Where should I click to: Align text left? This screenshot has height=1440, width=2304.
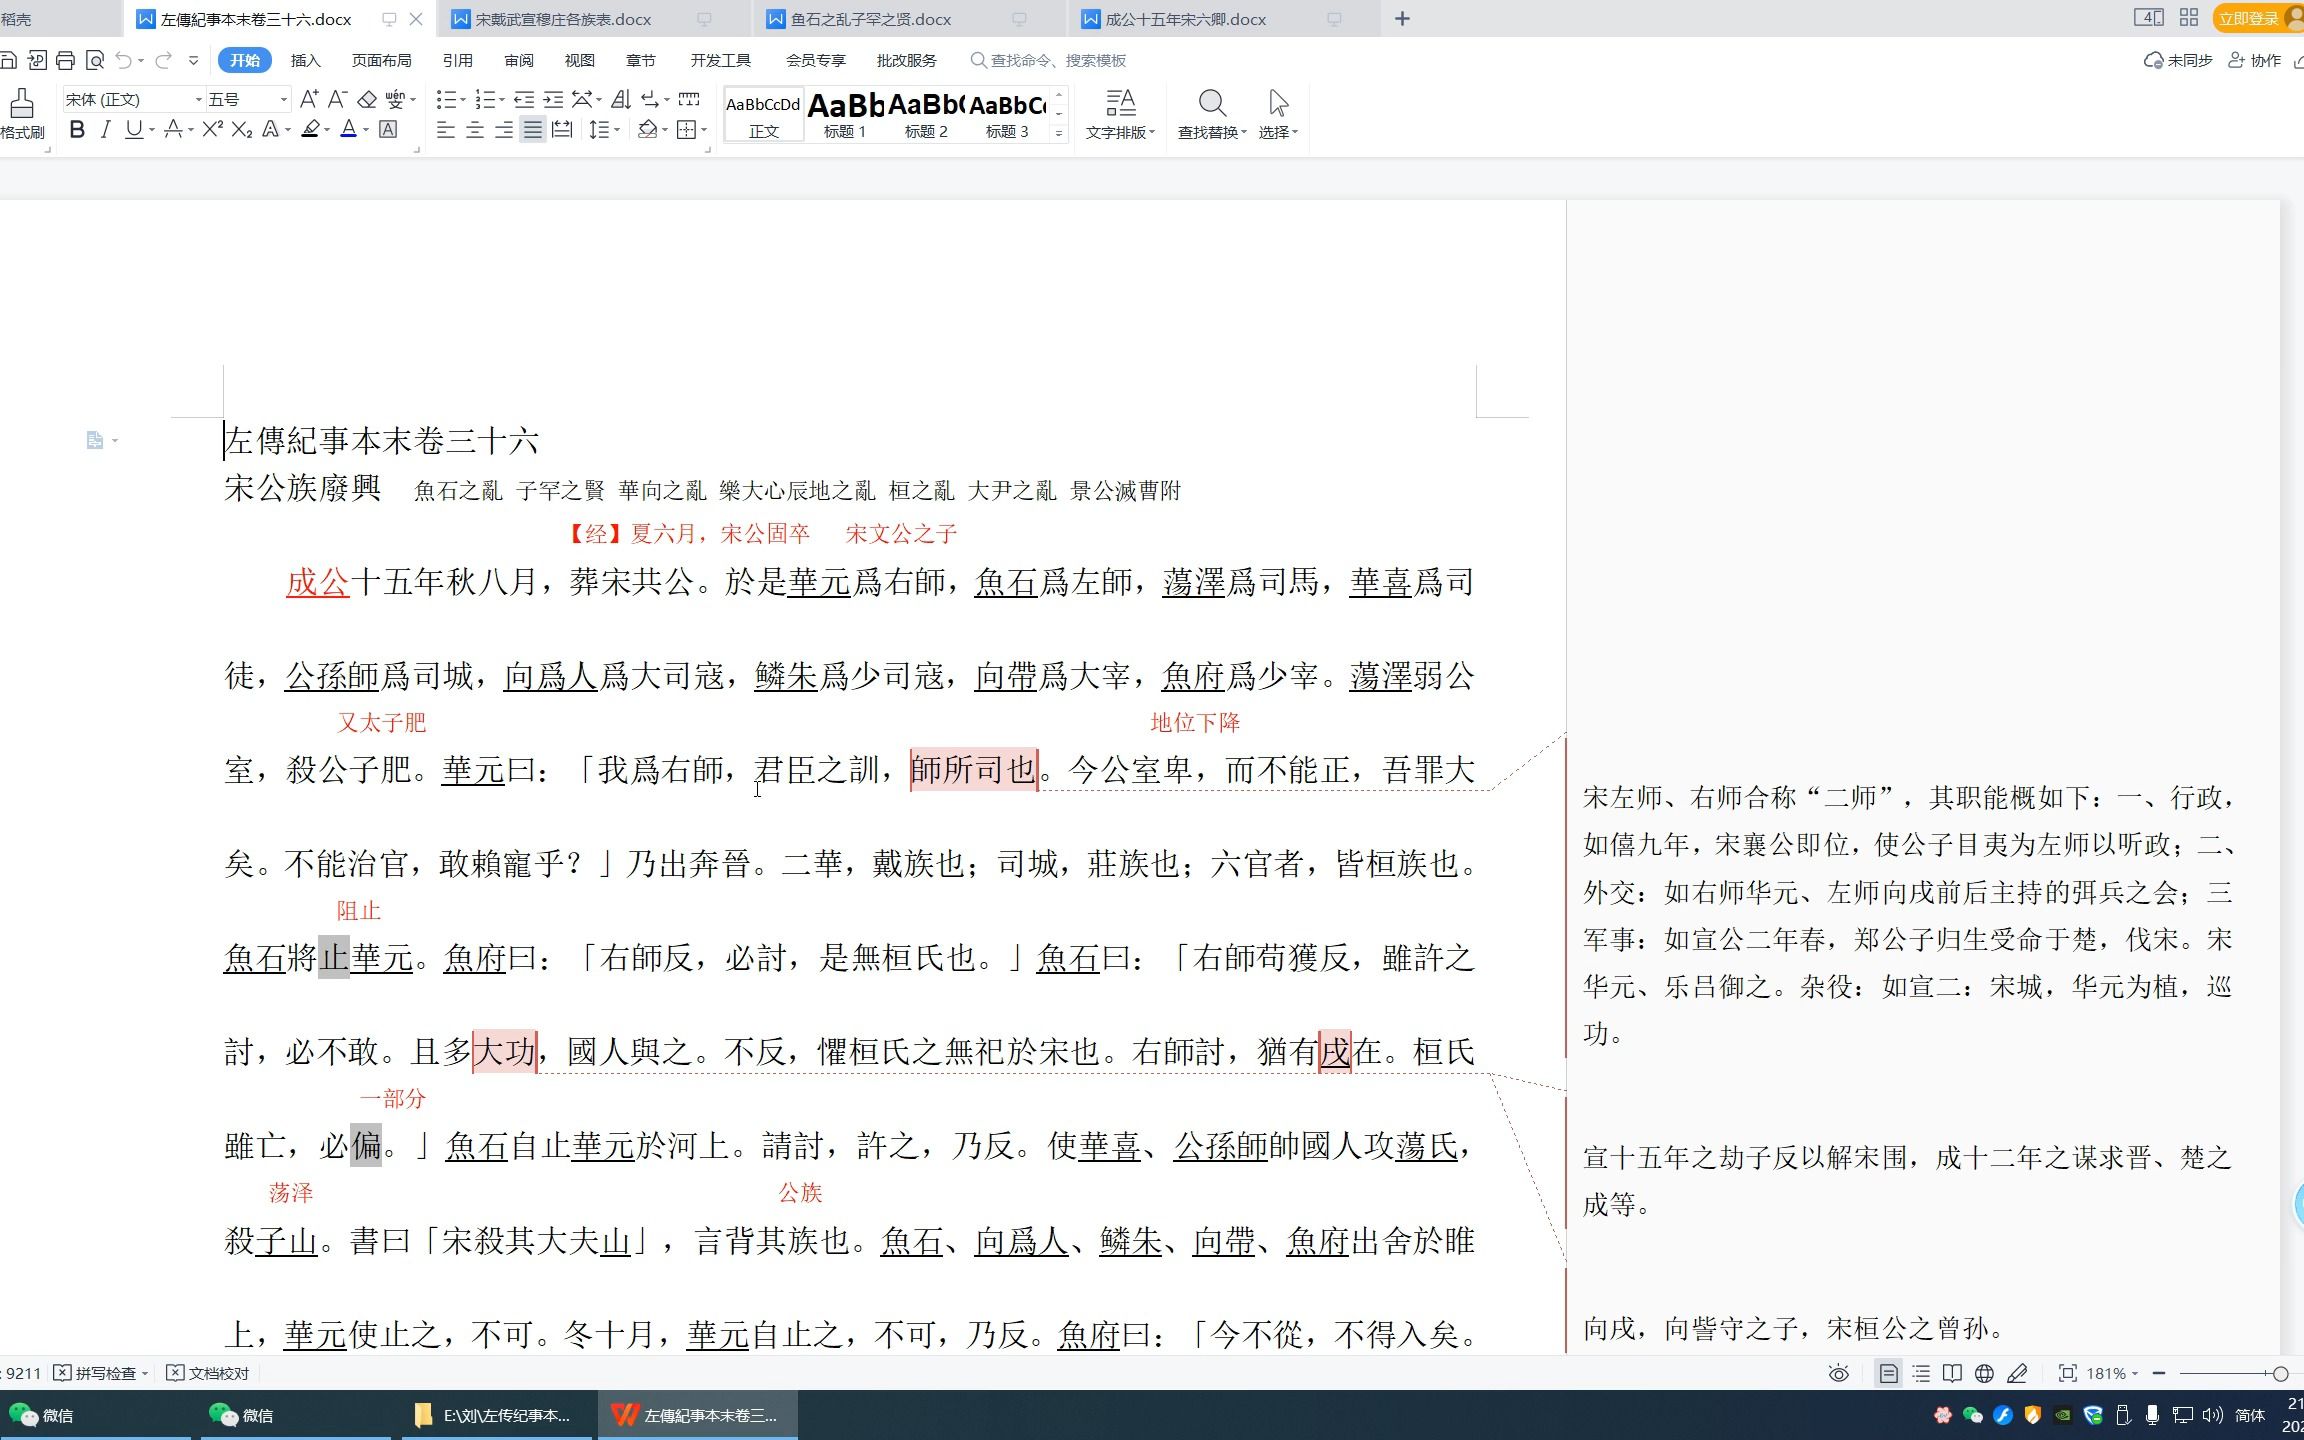(446, 130)
